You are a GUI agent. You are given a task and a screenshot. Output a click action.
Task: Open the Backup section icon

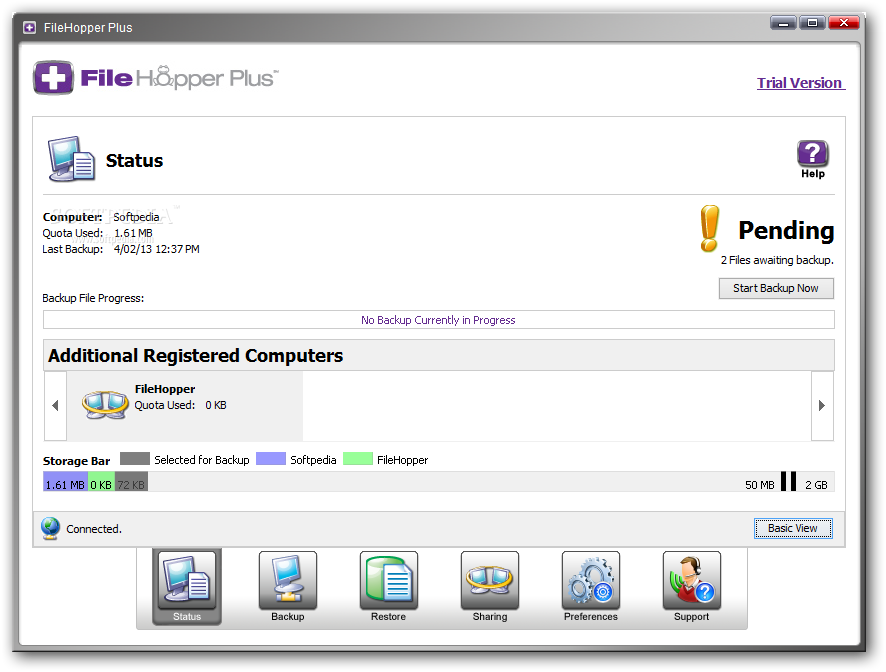coord(288,580)
